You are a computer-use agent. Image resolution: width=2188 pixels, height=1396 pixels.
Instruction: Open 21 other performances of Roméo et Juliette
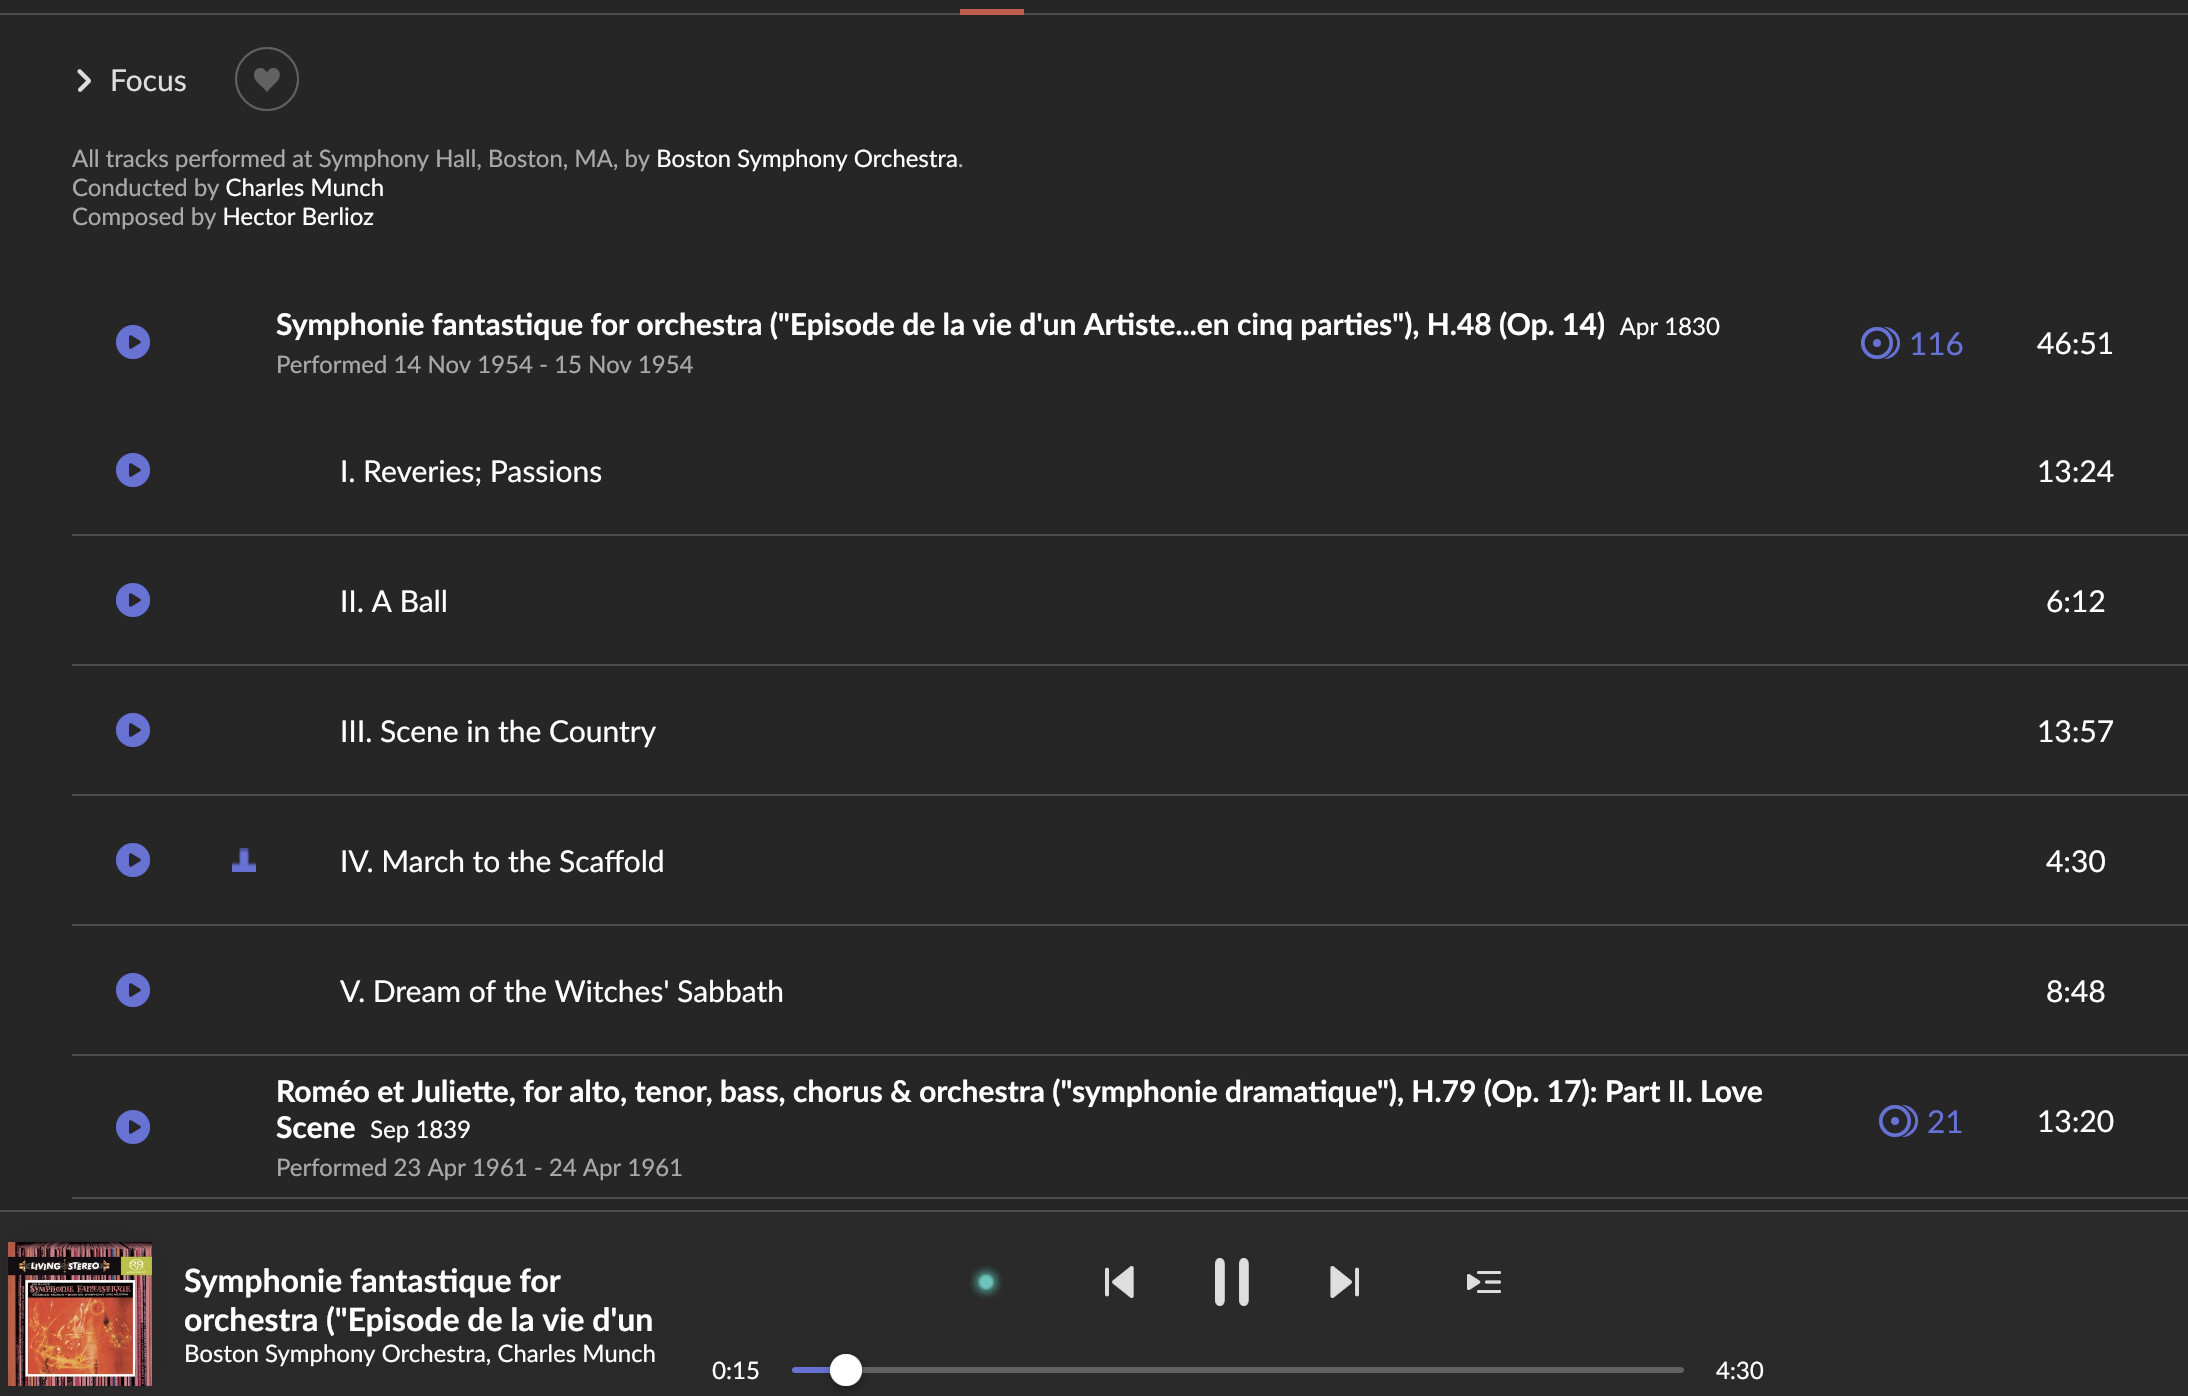[x=1920, y=1121]
